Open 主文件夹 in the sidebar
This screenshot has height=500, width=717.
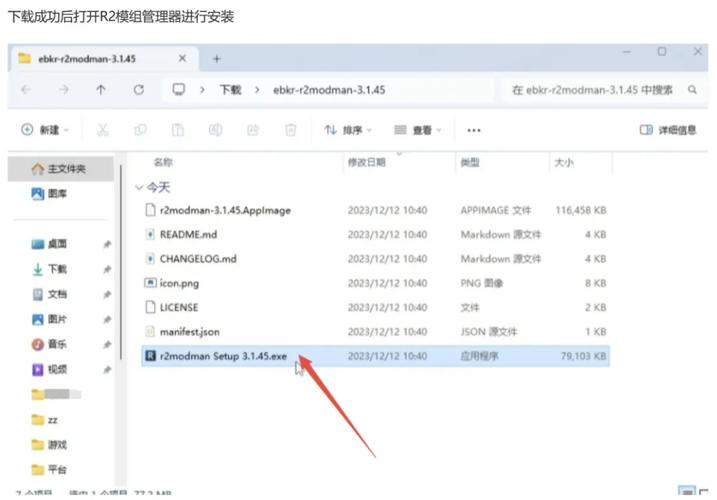point(61,169)
